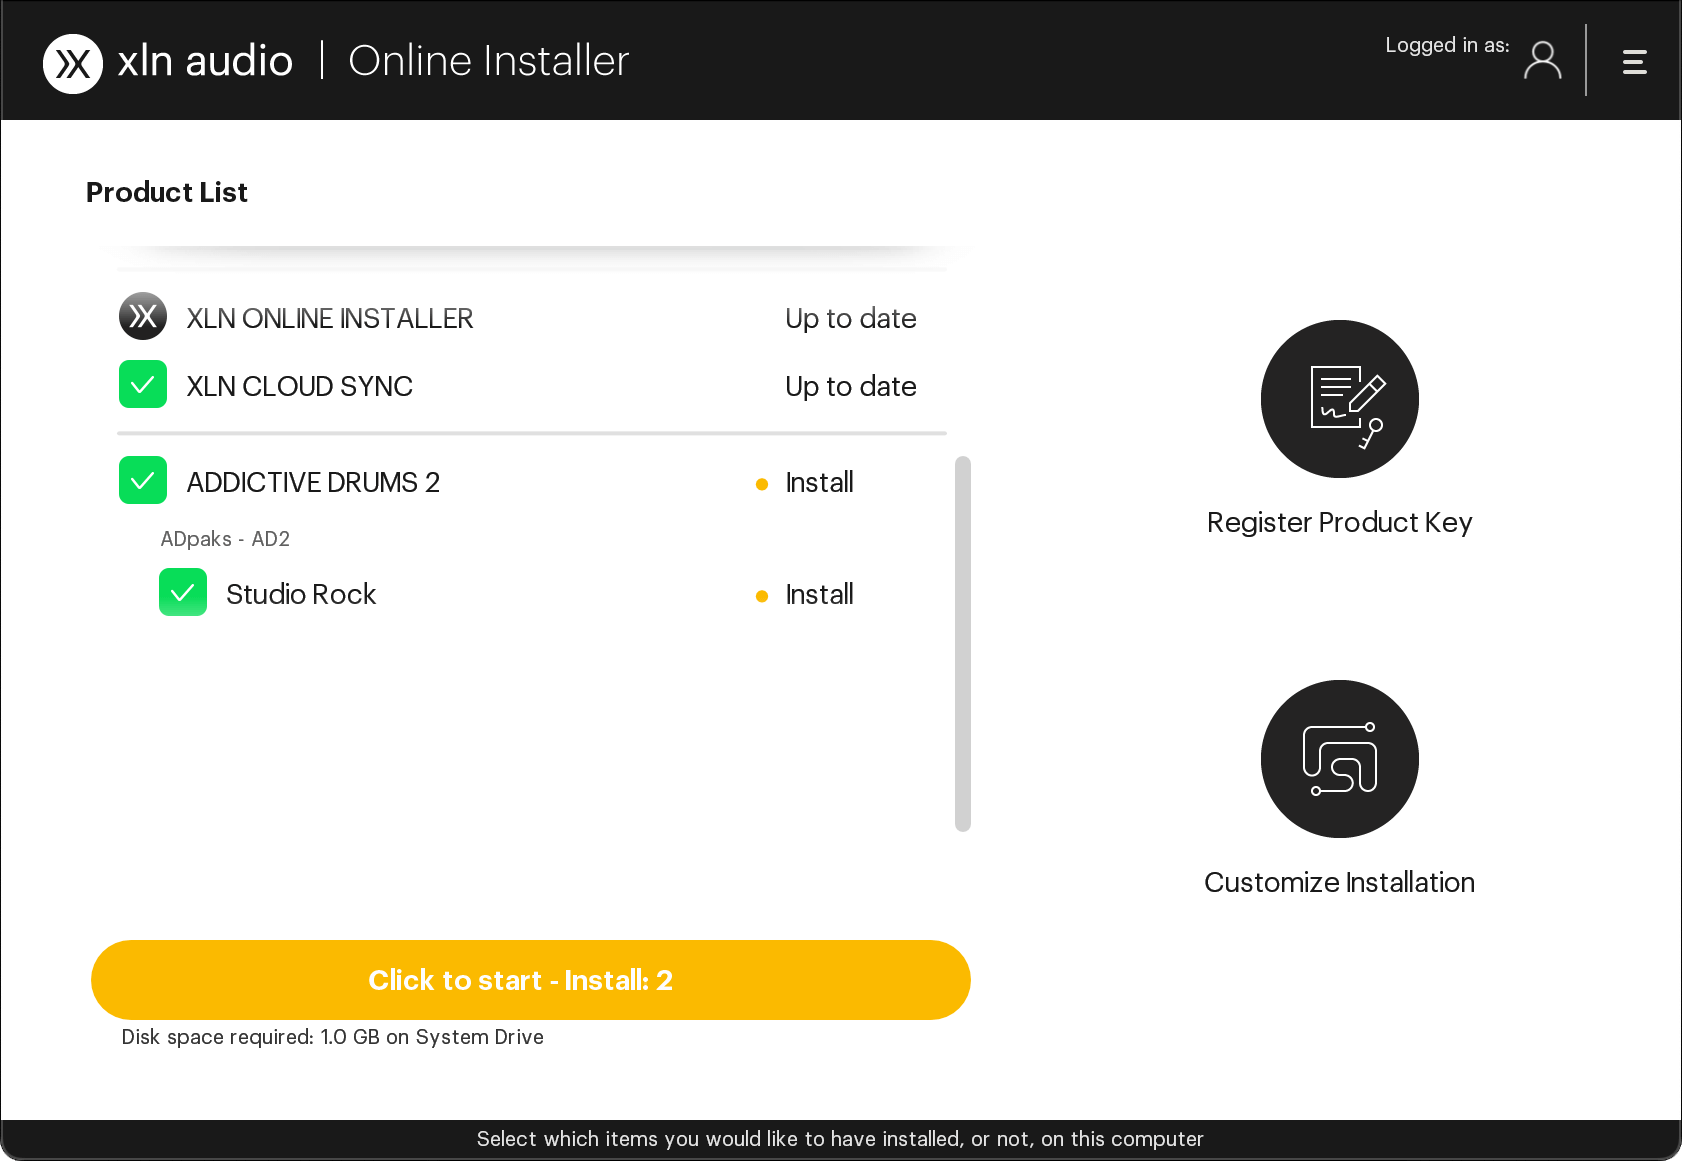1682x1161 pixels.
Task: Click the orange status dot for Studio Rock
Action: pos(762,596)
